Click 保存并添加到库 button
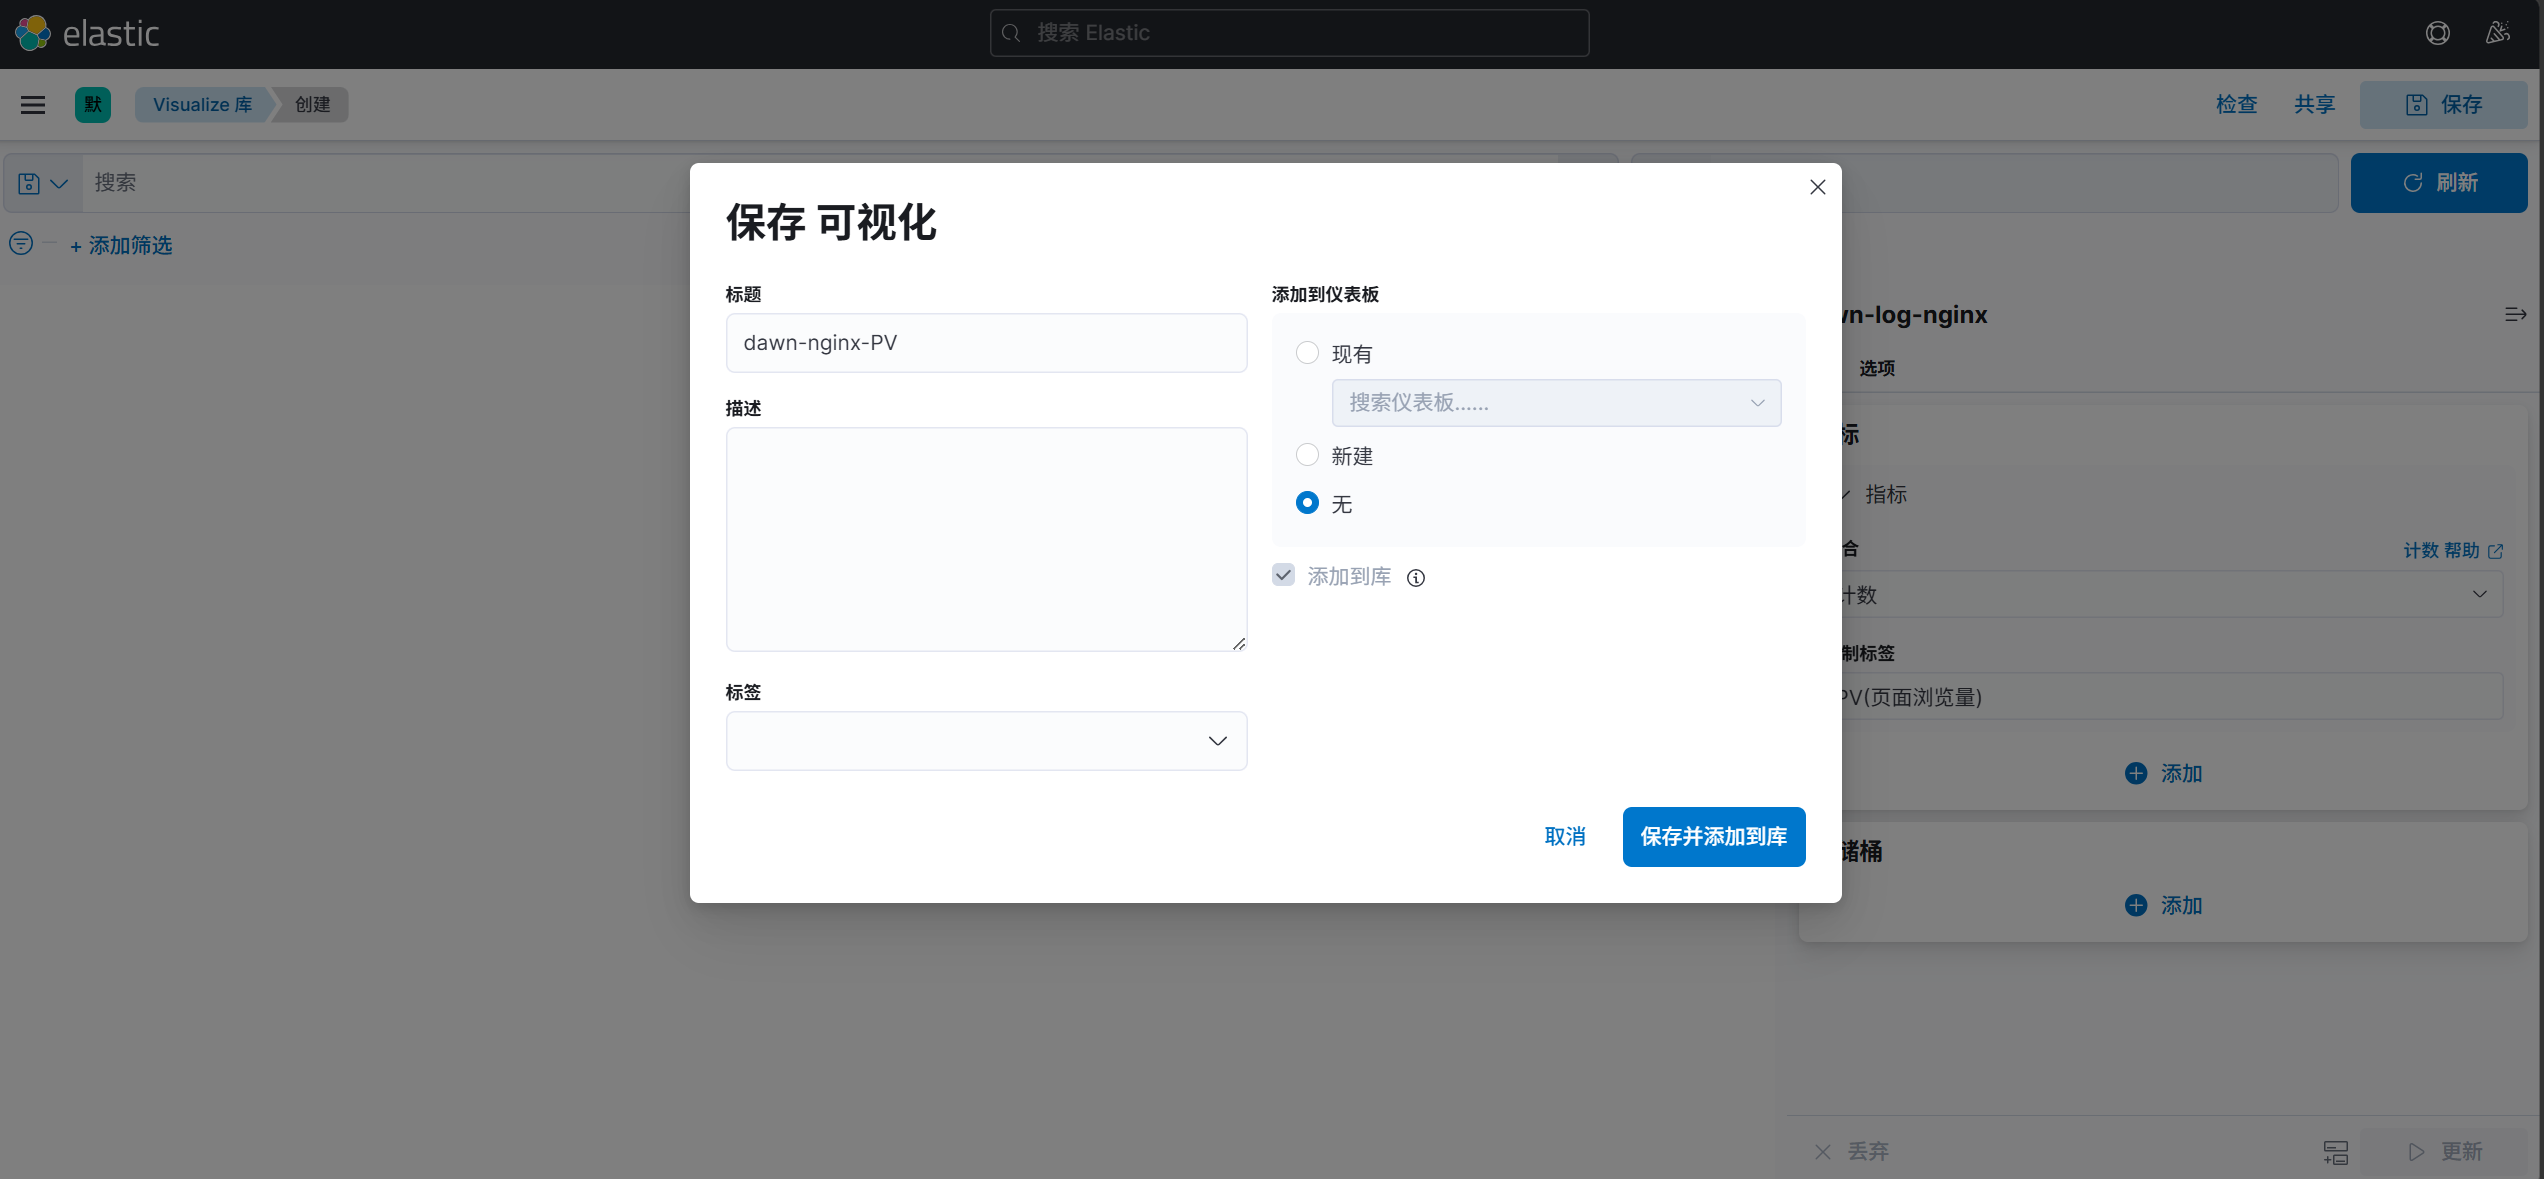The width and height of the screenshot is (2544, 1179). tap(1713, 837)
